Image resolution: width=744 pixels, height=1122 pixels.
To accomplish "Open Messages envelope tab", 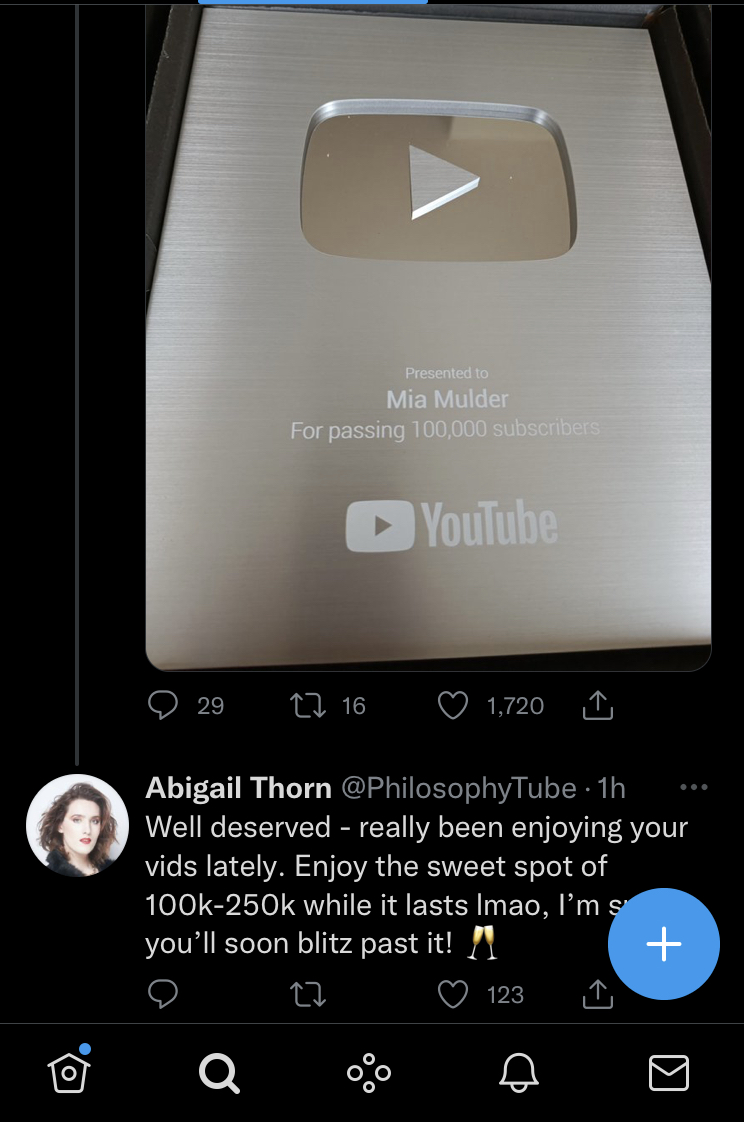I will coord(669,1073).
